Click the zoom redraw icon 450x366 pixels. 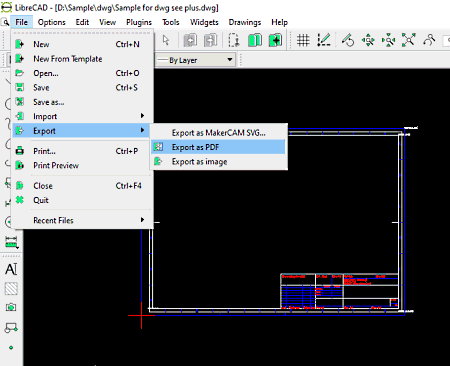348,40
